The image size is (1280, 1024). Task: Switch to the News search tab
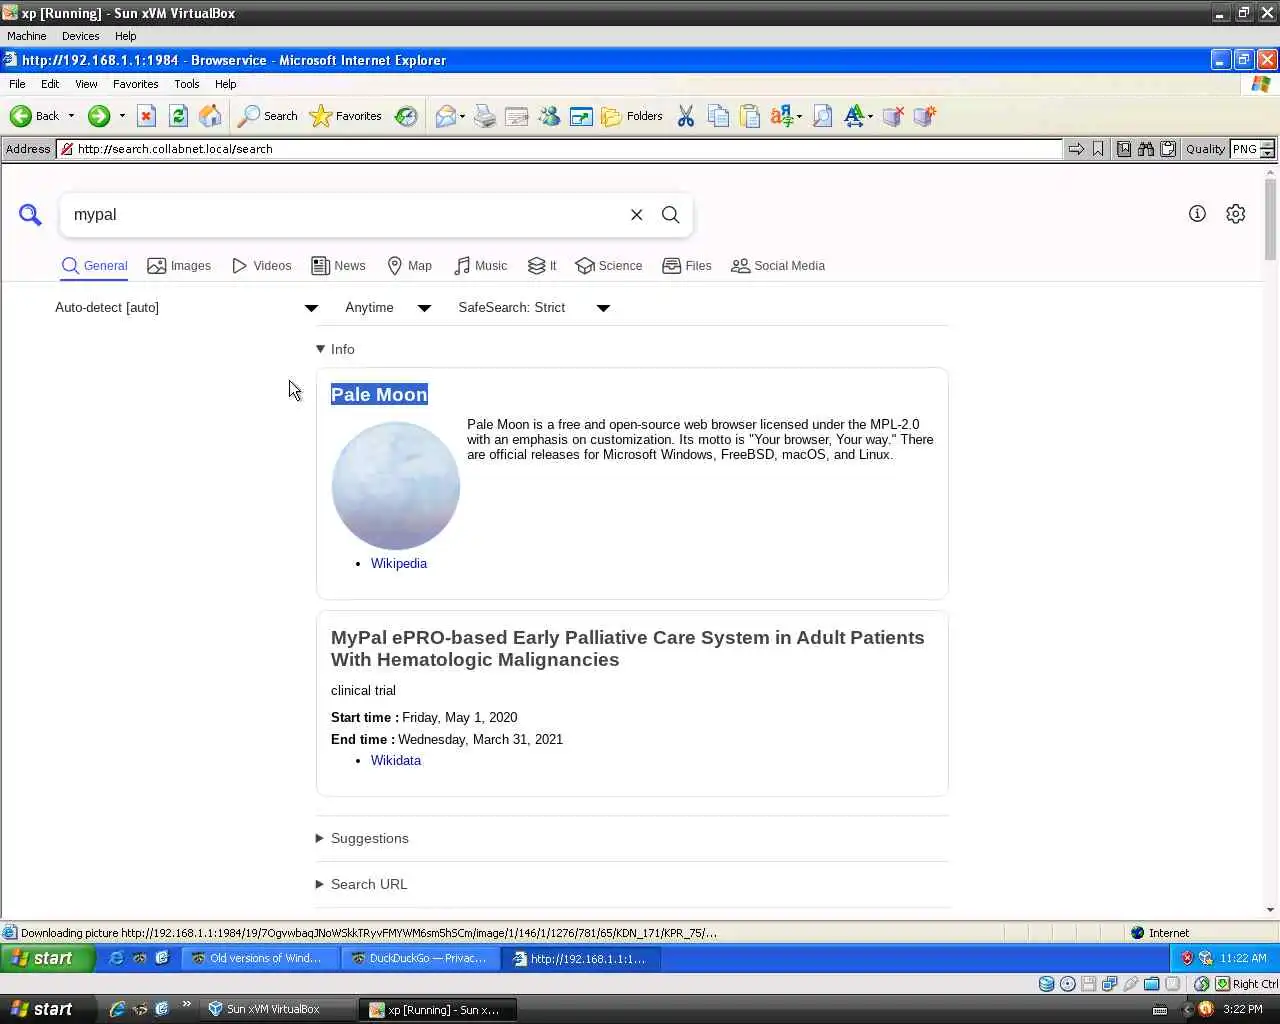338,266
